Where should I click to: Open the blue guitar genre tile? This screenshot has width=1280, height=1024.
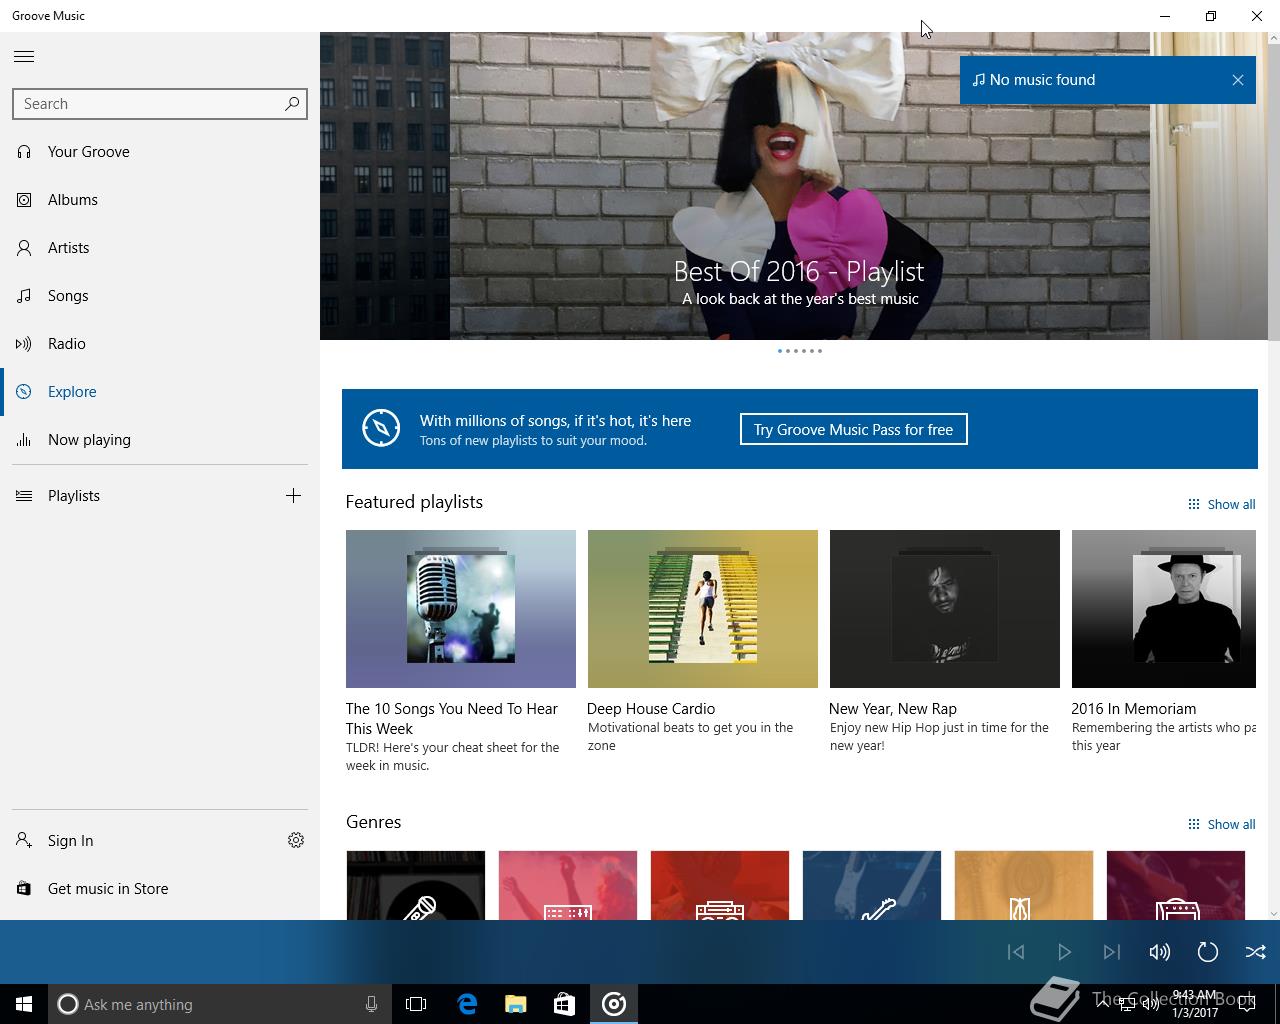pos(872,885)
